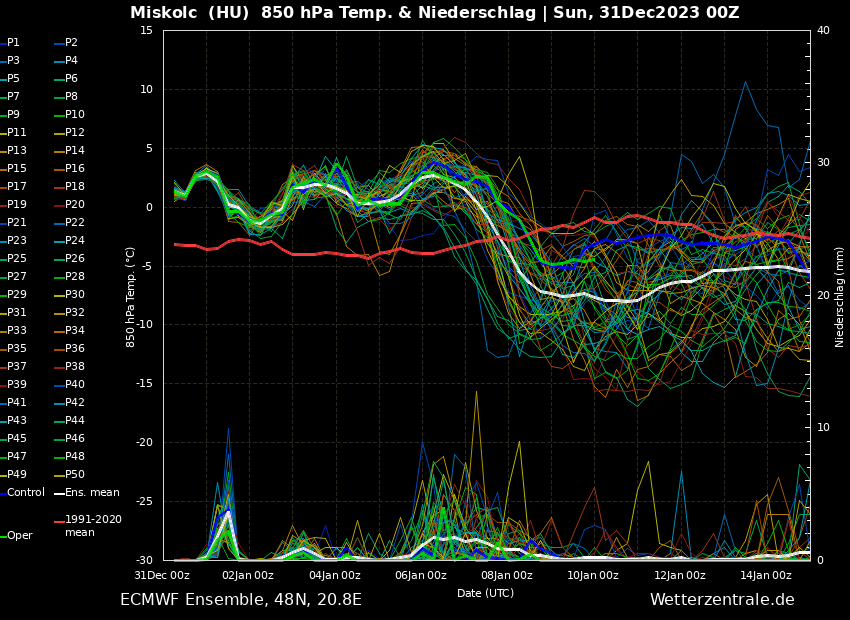Select the P2 legend entry

click(71, 43)
